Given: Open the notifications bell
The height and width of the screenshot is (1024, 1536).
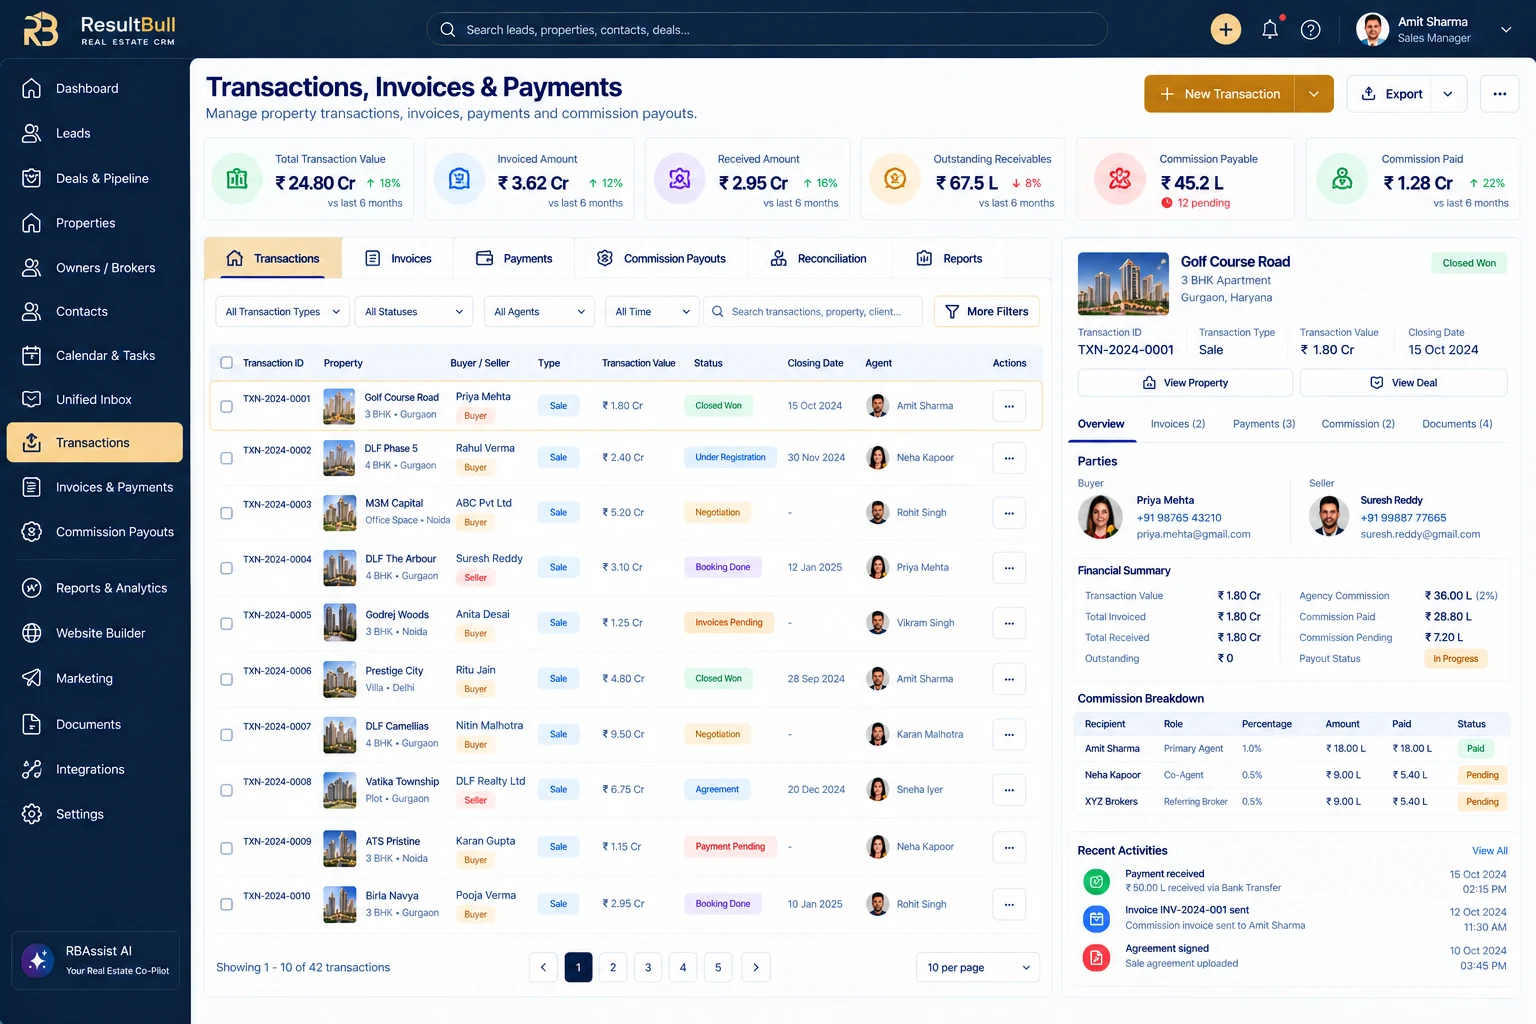Looking at the screenshot, I should (x=1270, y=29).
